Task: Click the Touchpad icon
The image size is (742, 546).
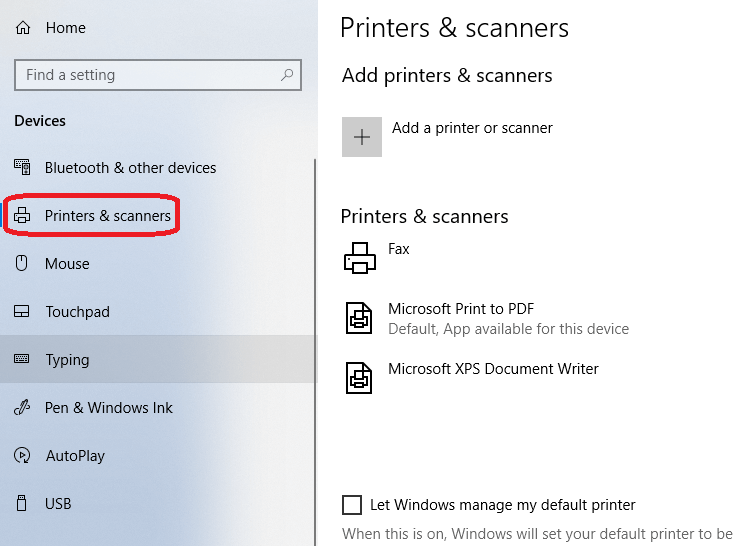Action: coord(22,311)
